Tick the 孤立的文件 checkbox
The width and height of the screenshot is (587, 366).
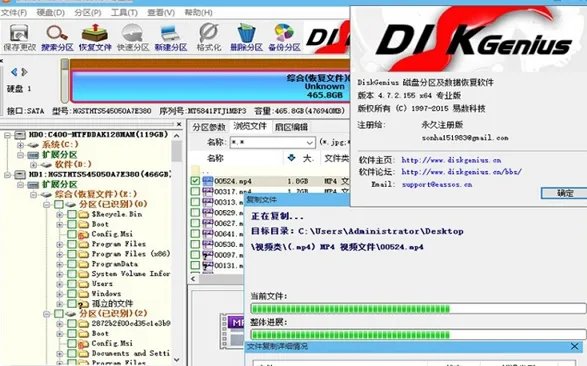[x=72, y=304]
